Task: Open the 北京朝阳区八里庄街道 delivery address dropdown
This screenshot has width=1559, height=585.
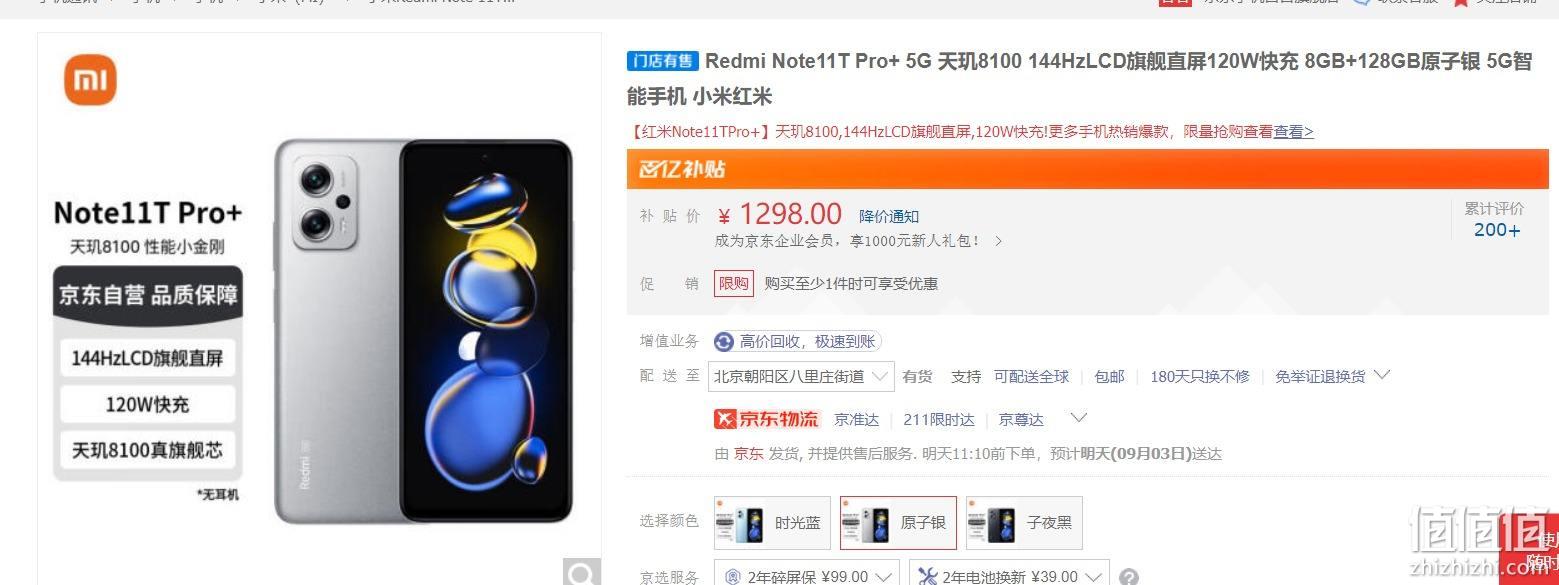Action: [x=801, y=377]
